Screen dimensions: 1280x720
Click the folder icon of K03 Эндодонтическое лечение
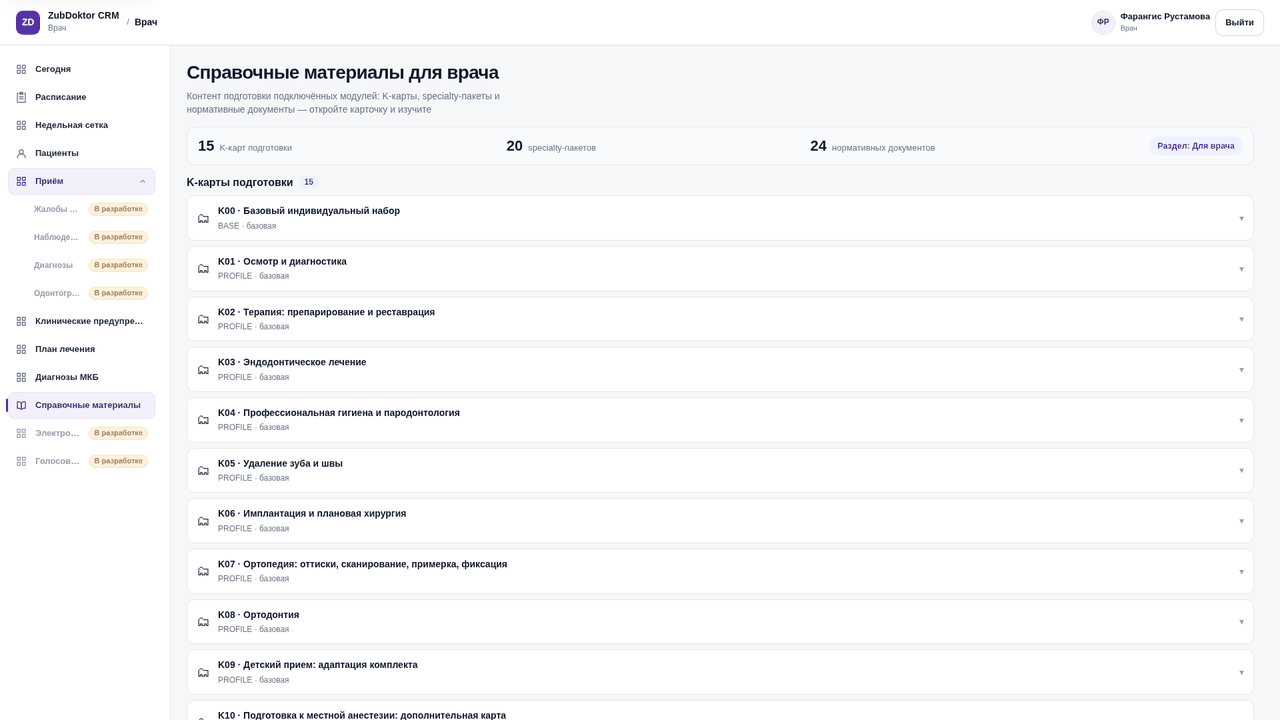click(x=203, y=369)
